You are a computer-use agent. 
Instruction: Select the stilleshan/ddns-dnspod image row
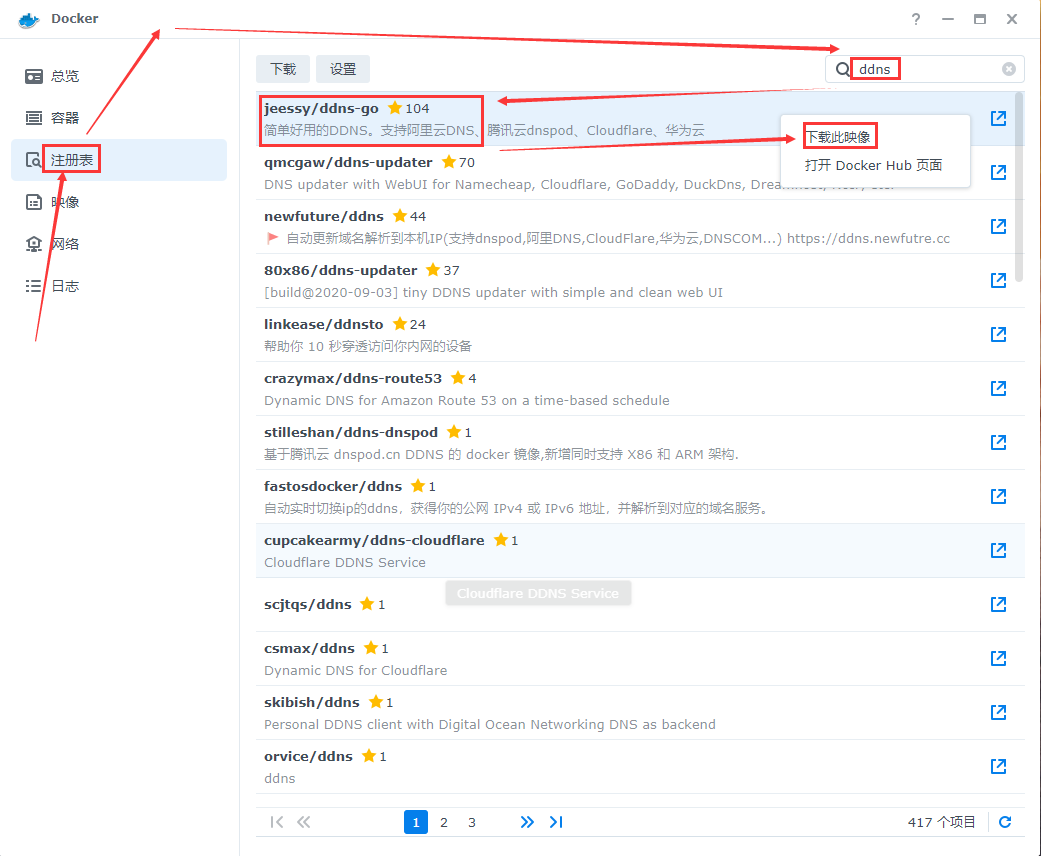[640, 443]
